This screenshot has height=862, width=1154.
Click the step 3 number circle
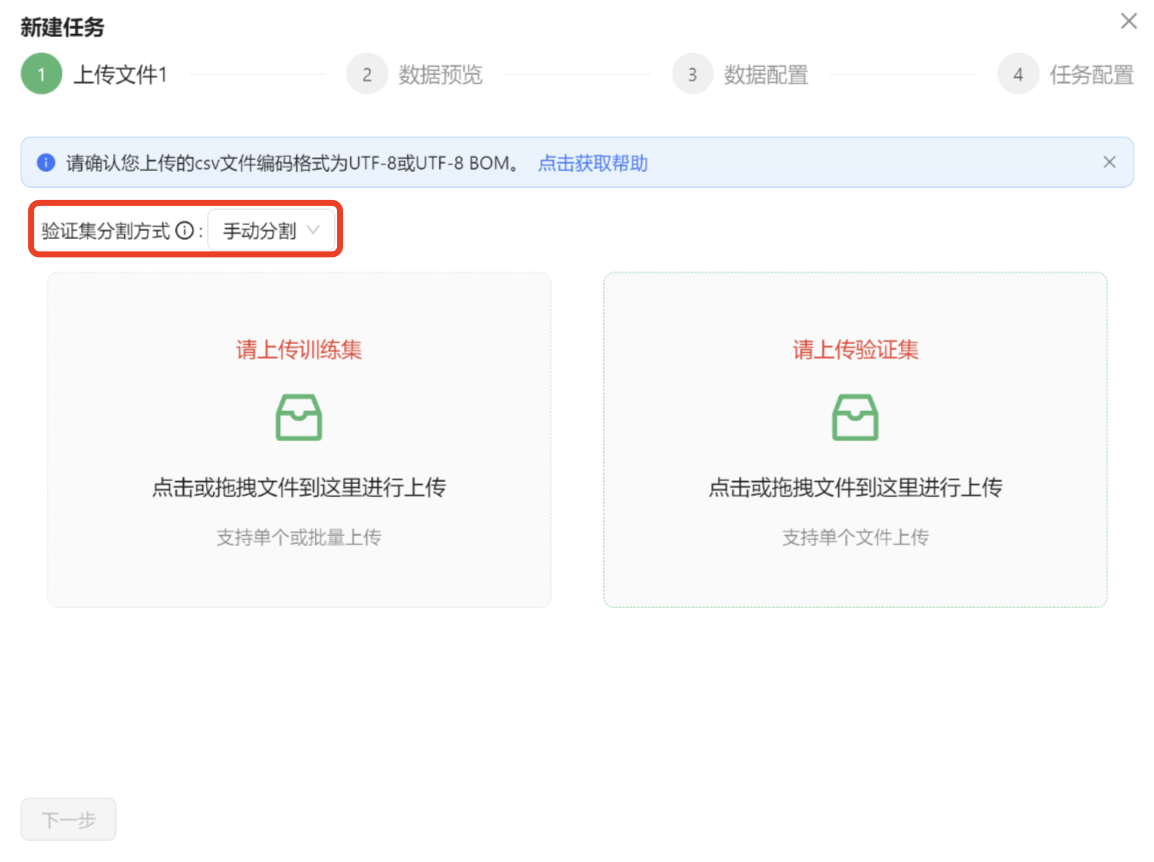click(x=692, y=75)
